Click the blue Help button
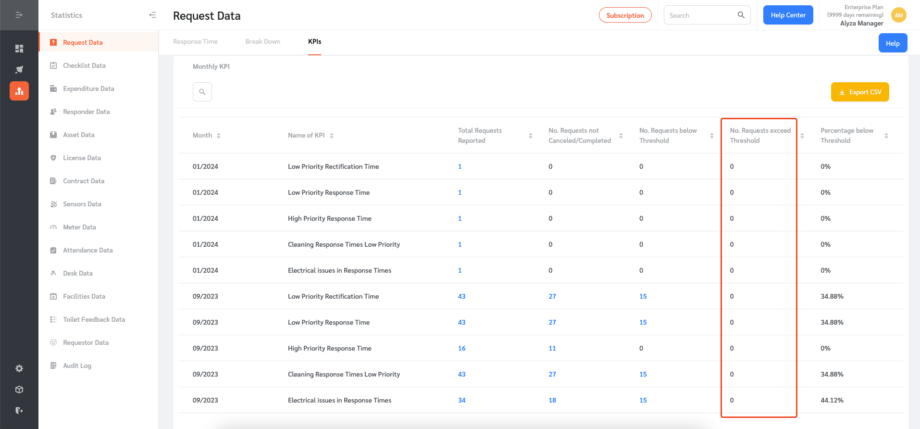The image size is (920, 429). click(892, 43)
